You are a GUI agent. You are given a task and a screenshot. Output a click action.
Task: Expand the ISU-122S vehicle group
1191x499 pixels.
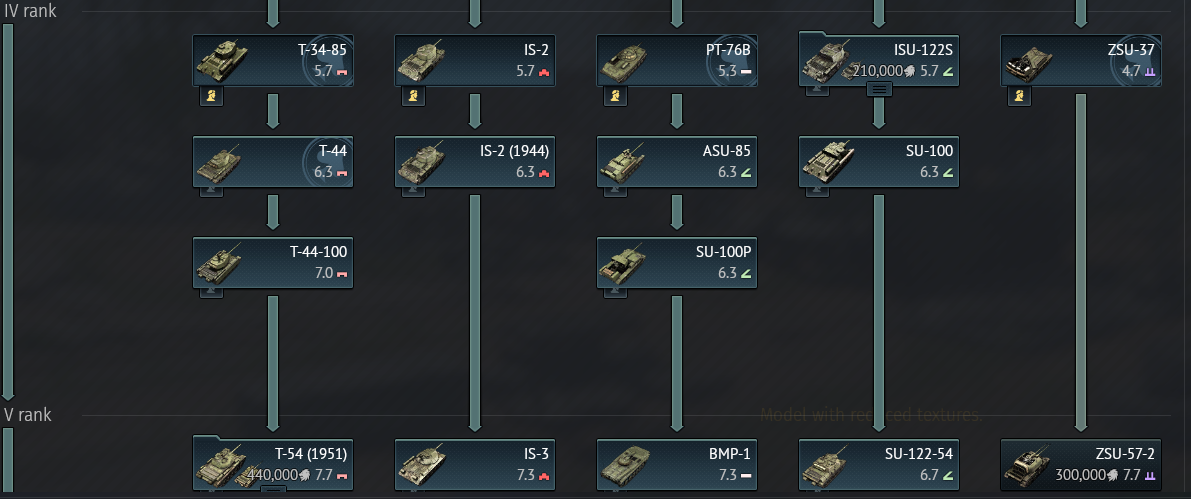[x=880, y=89]
